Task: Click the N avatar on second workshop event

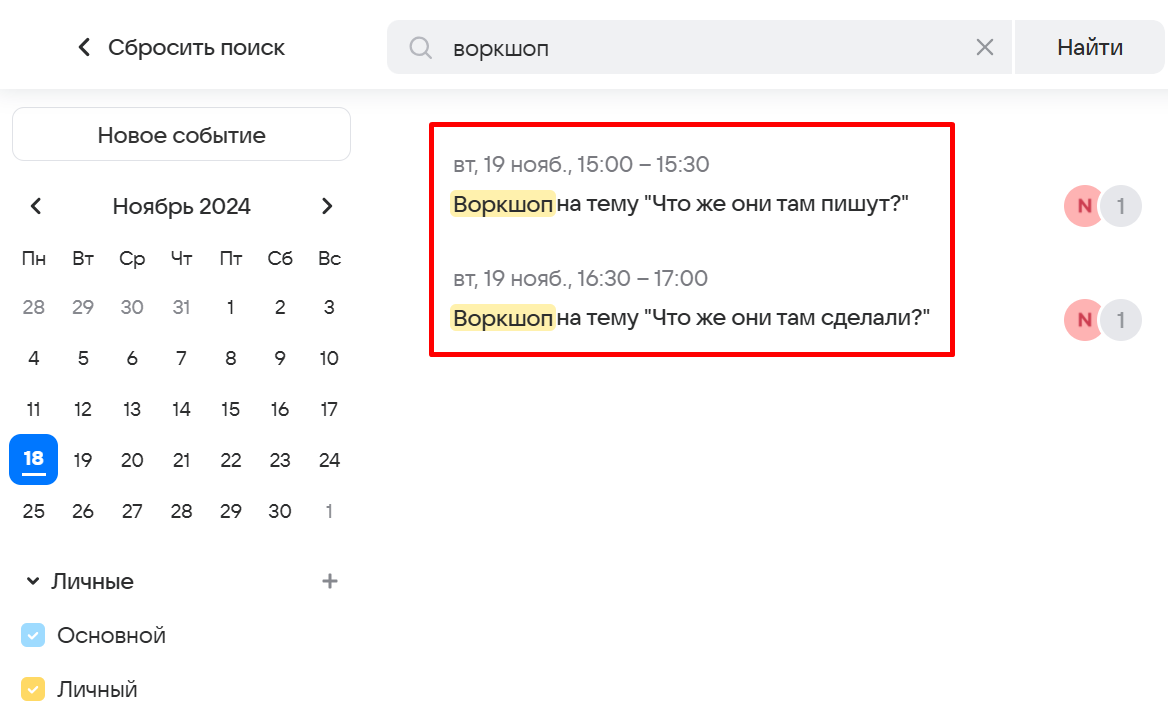Action: (x=1084, y=320)
